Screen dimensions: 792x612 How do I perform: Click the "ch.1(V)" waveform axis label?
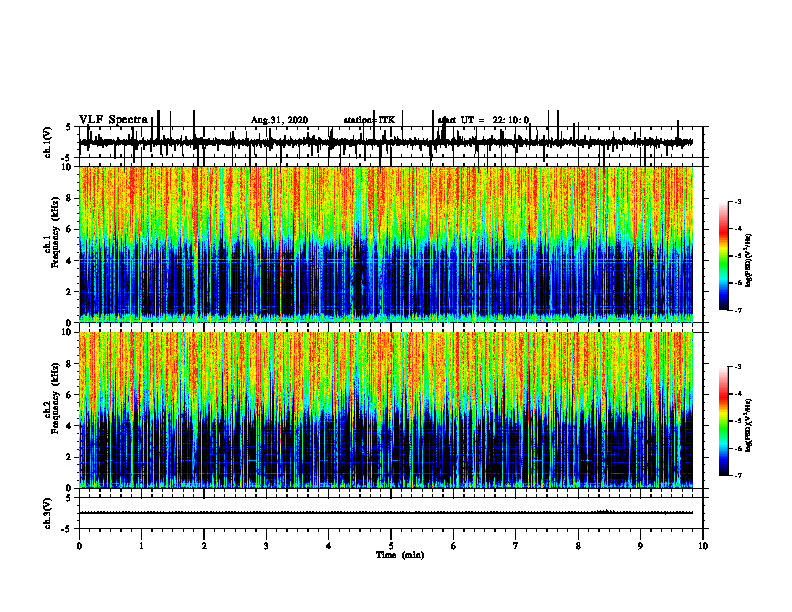click(48, 142)
